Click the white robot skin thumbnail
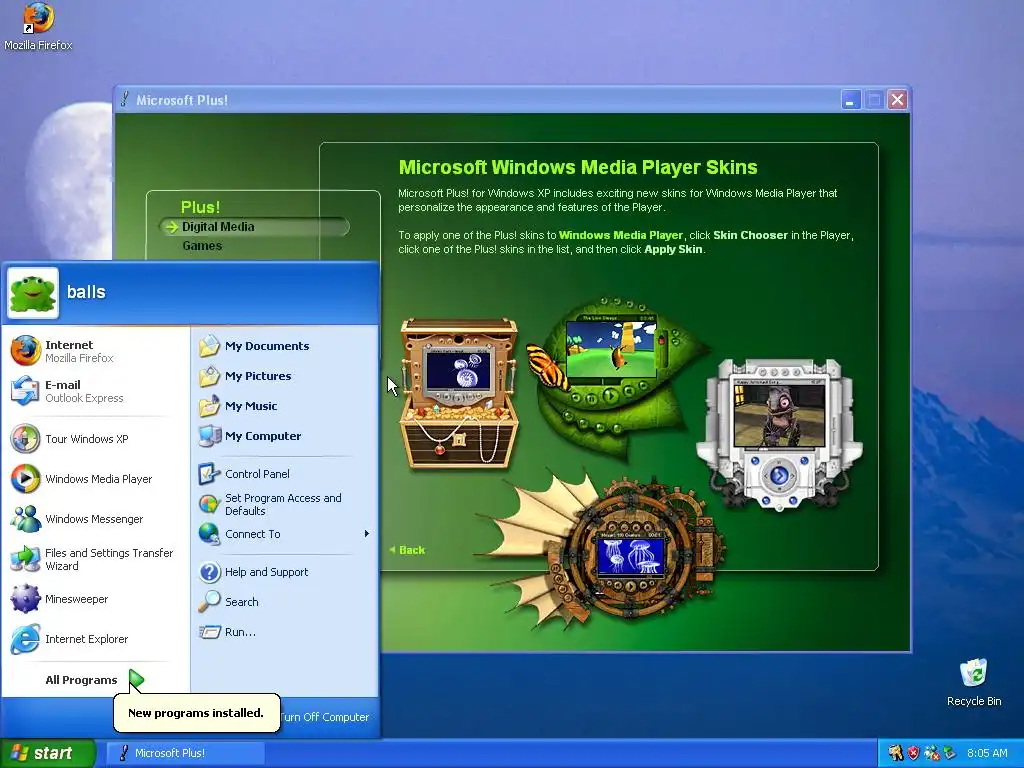 click(x=779, y=434)
